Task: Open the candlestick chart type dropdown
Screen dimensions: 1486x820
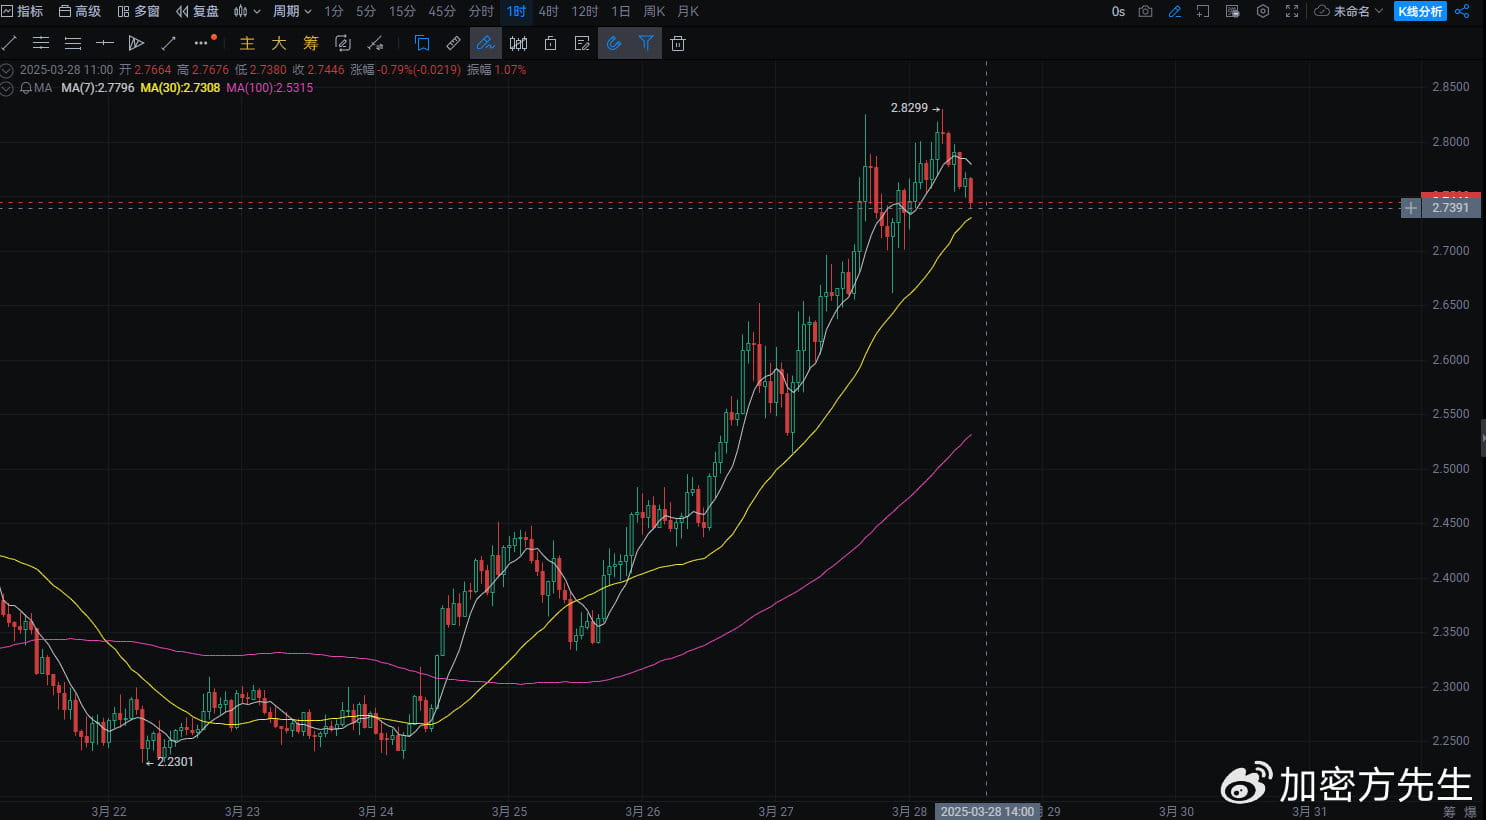Action: (x=246, y=11)
